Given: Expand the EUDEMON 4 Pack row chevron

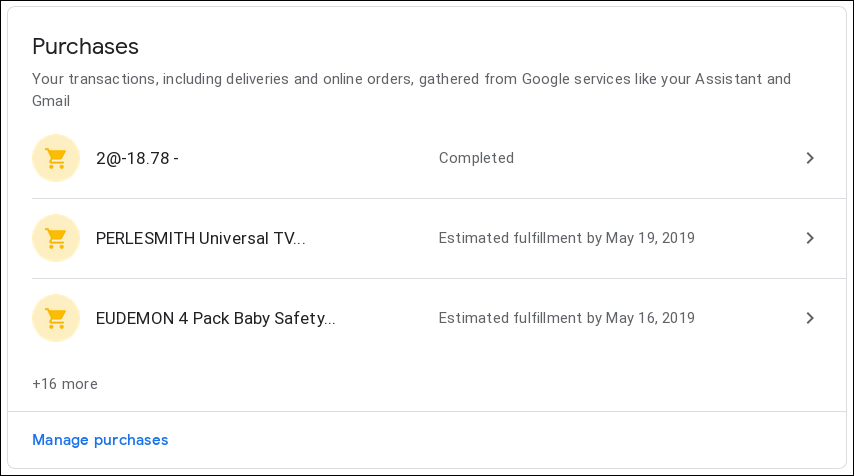Looking at the screenshot, I should (810, 318).
